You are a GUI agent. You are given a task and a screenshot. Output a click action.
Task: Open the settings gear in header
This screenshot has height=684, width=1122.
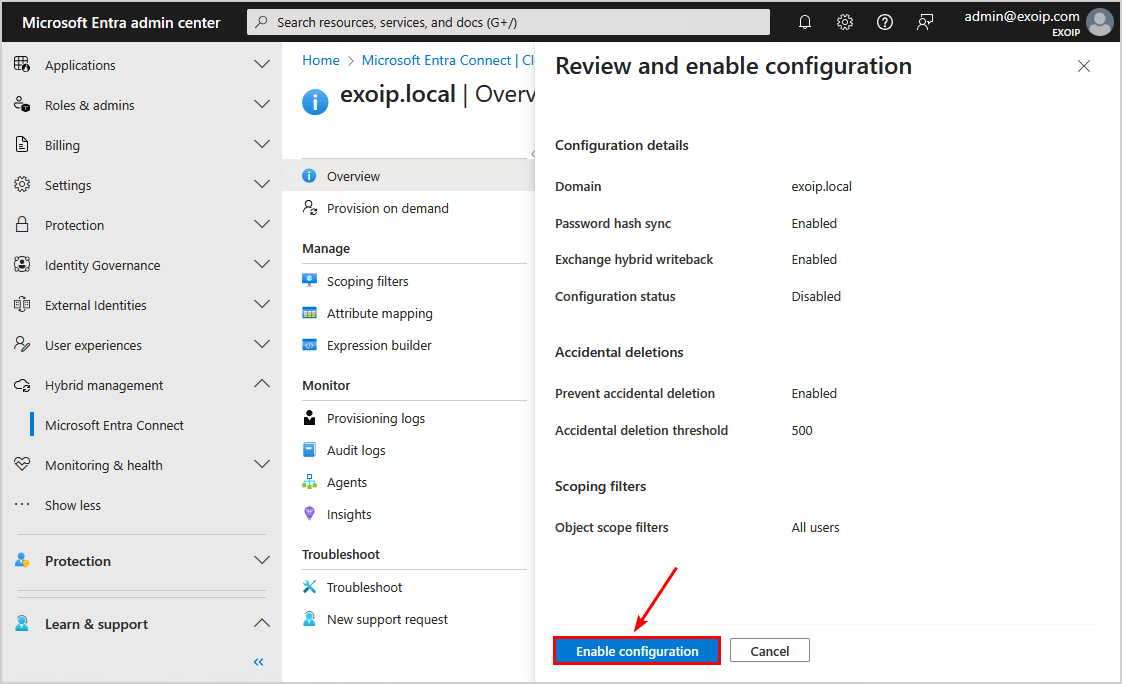tap(845, 22)
